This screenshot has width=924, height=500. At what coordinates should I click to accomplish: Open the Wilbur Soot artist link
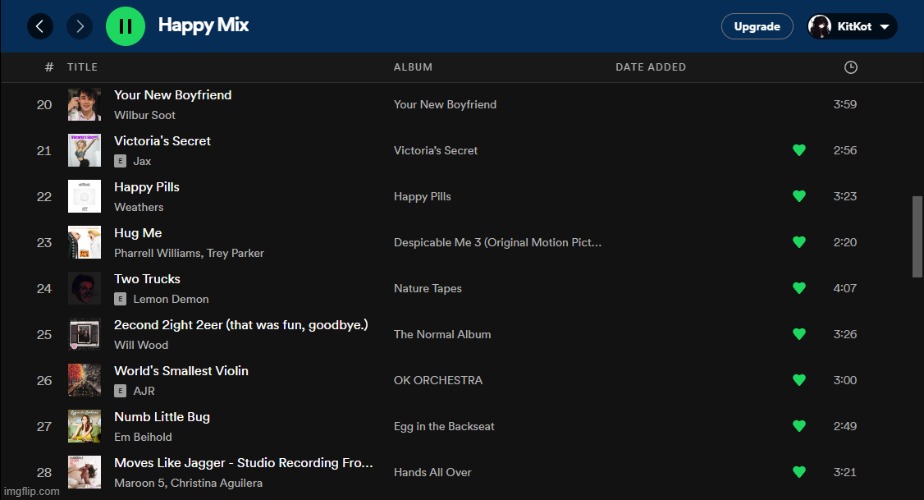pos(144,115)
